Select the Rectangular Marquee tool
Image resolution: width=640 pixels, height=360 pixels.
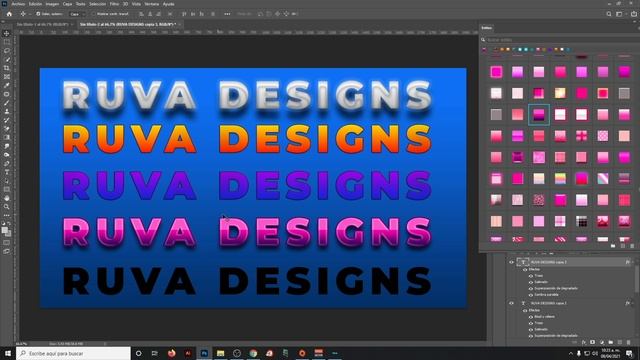coord(7,42)
